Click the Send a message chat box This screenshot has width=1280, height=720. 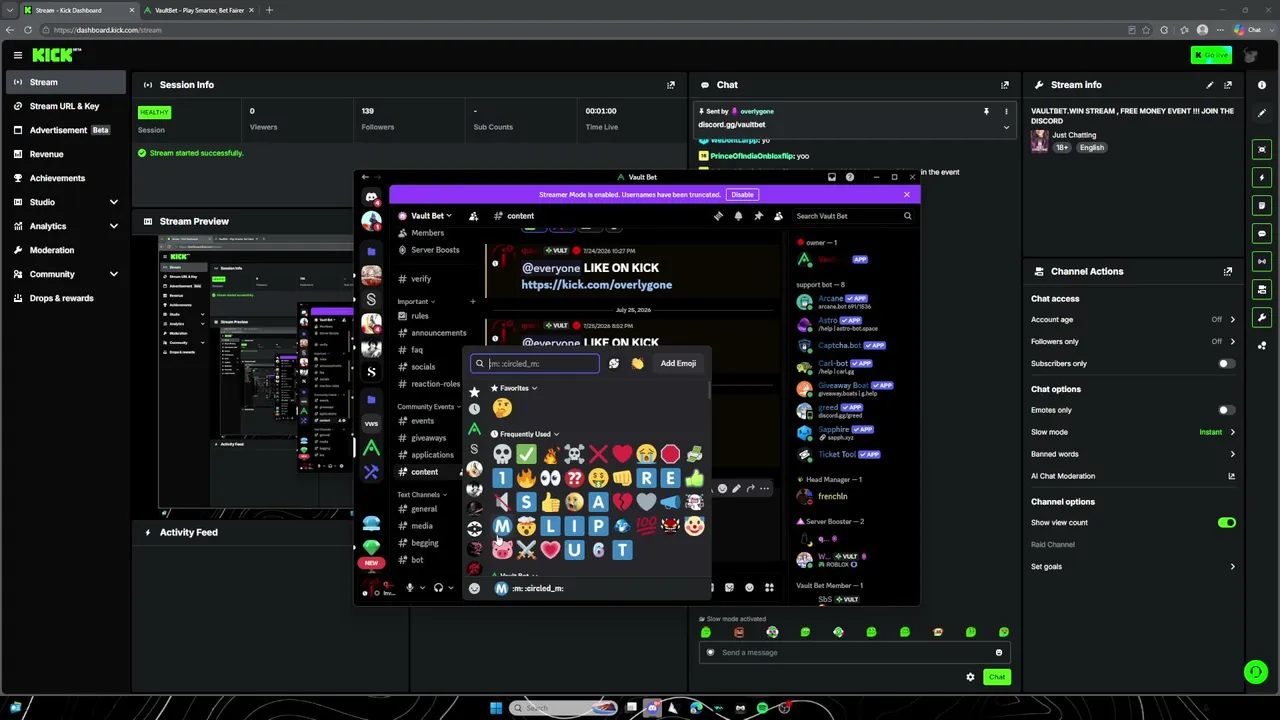point(853,653)
